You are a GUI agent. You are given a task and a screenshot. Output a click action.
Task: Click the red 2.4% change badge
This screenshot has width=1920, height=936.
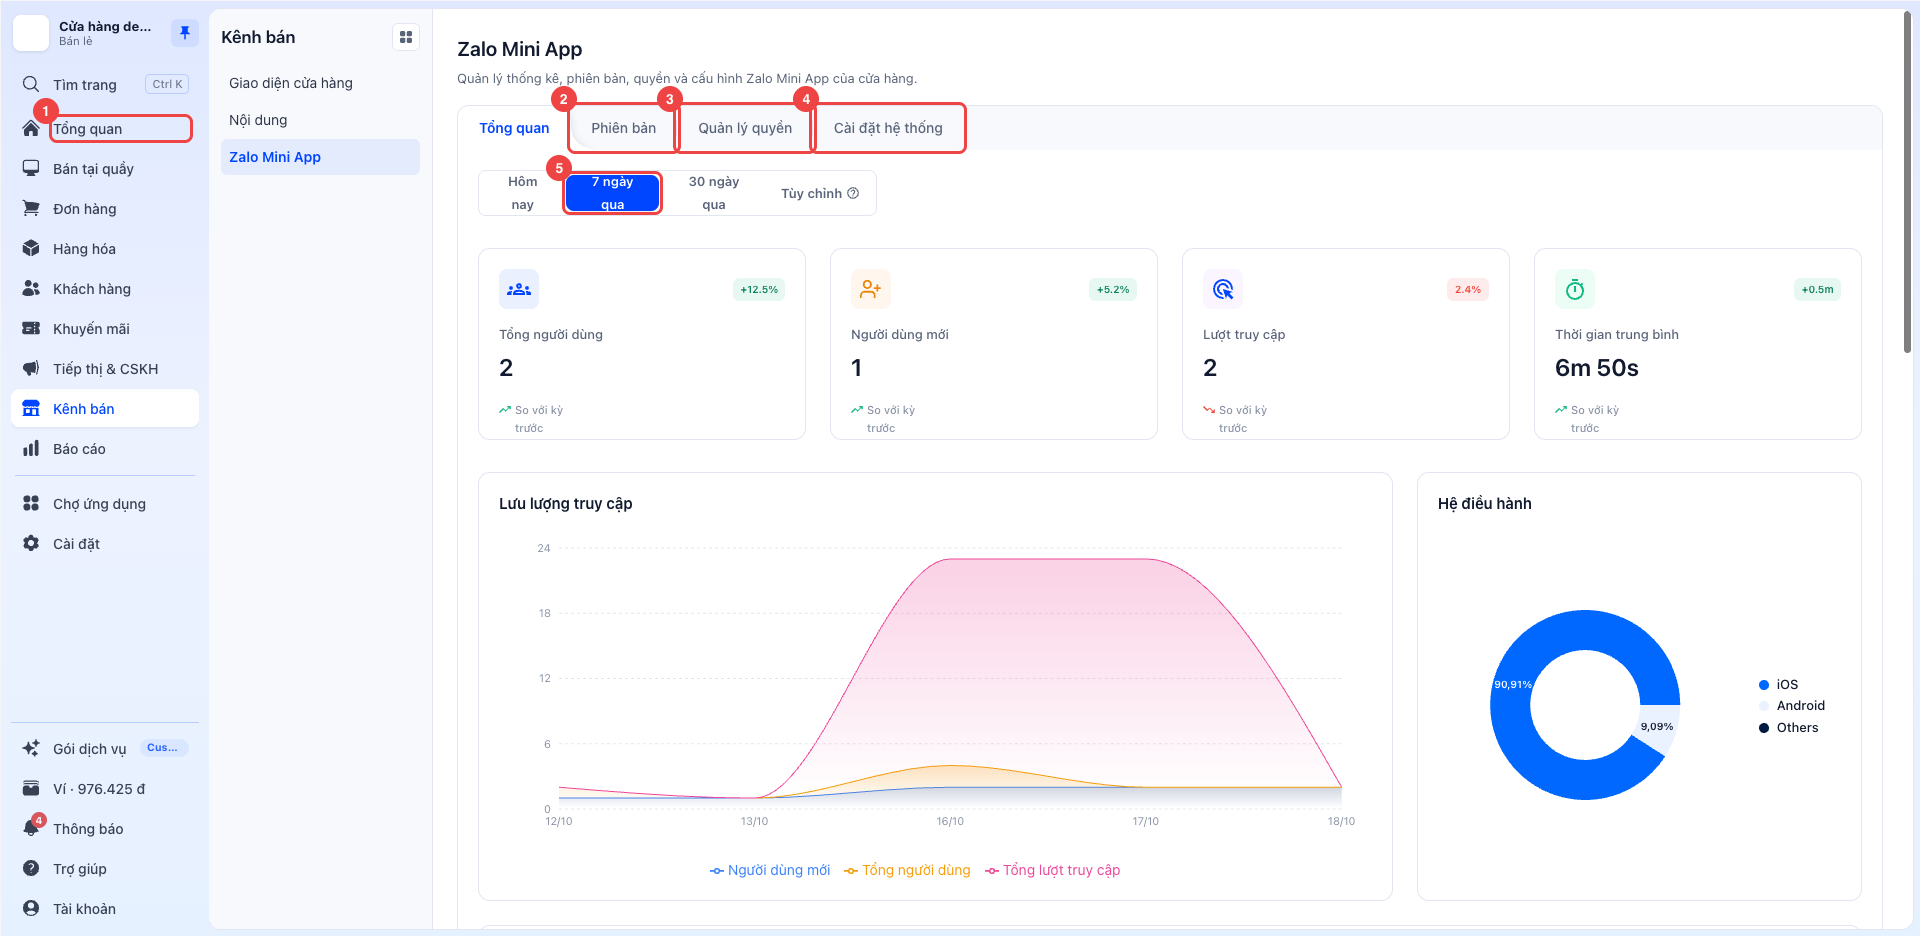[1468, 289]
